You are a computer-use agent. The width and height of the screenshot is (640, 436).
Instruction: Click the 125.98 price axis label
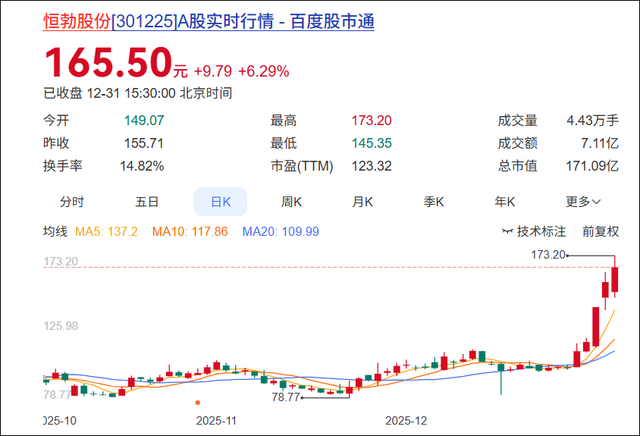(60, 326)
